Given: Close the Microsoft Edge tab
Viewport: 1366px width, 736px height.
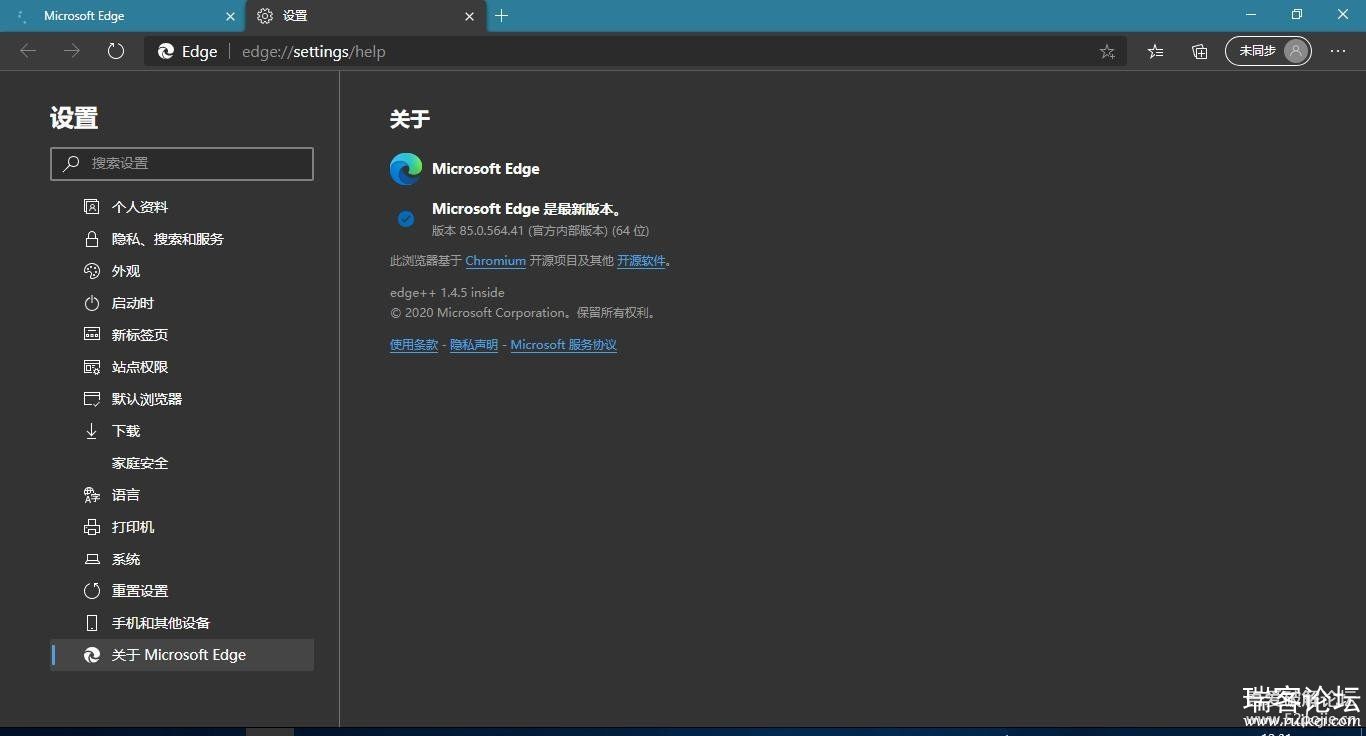Looking at the screenshot, I should pos(230,16).
